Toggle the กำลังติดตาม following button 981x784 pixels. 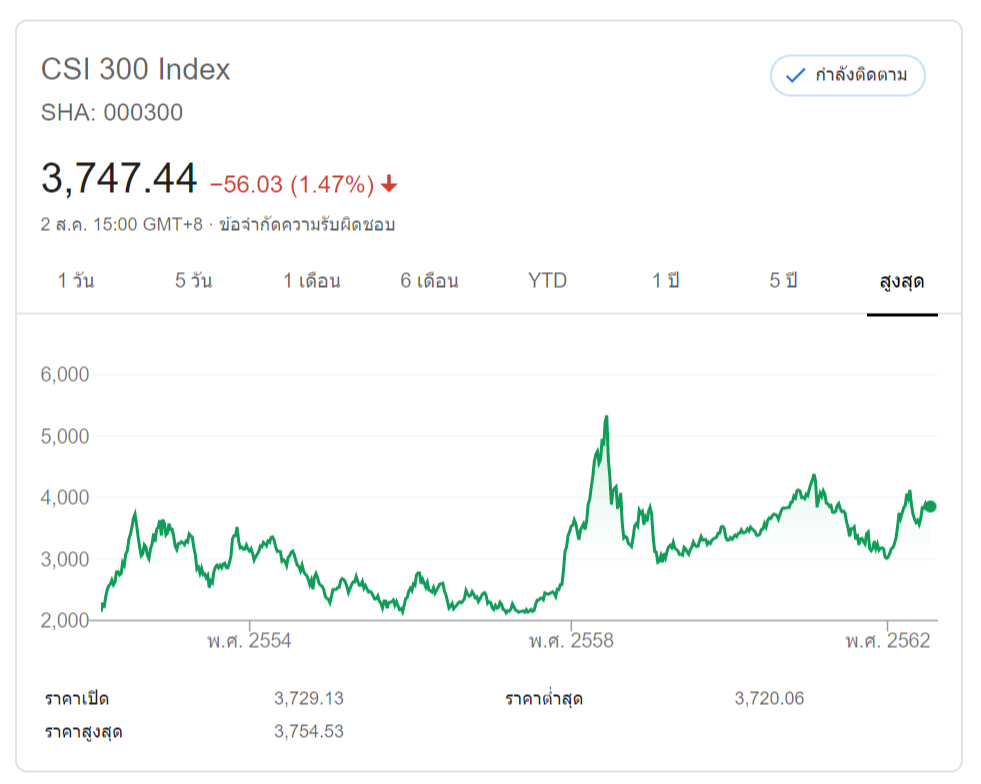(848, 76)
